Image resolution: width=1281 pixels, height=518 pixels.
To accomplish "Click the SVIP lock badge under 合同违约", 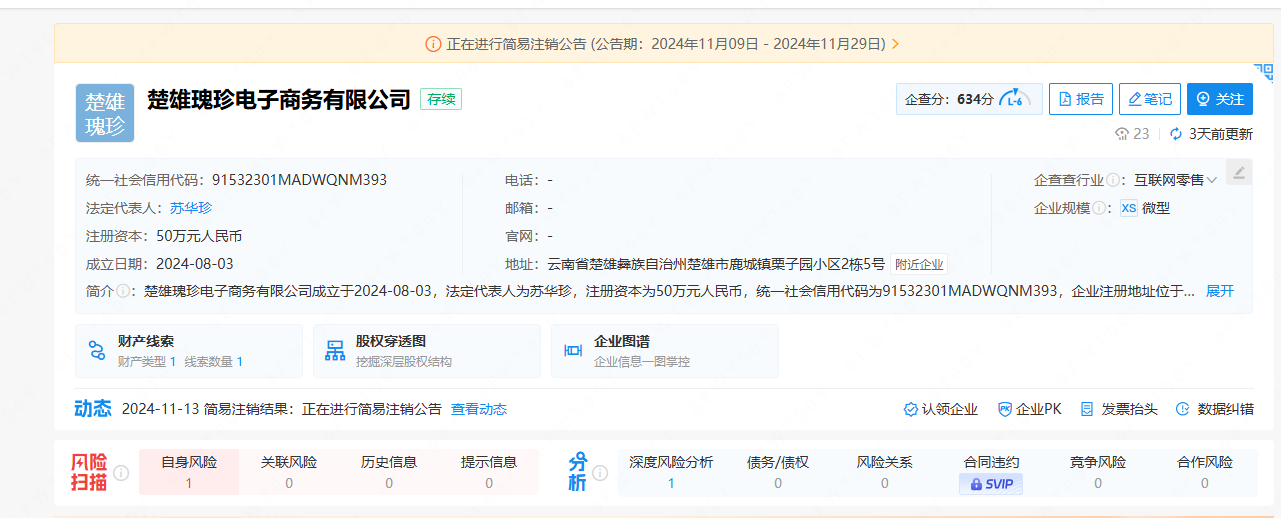I will click(991, 484).
